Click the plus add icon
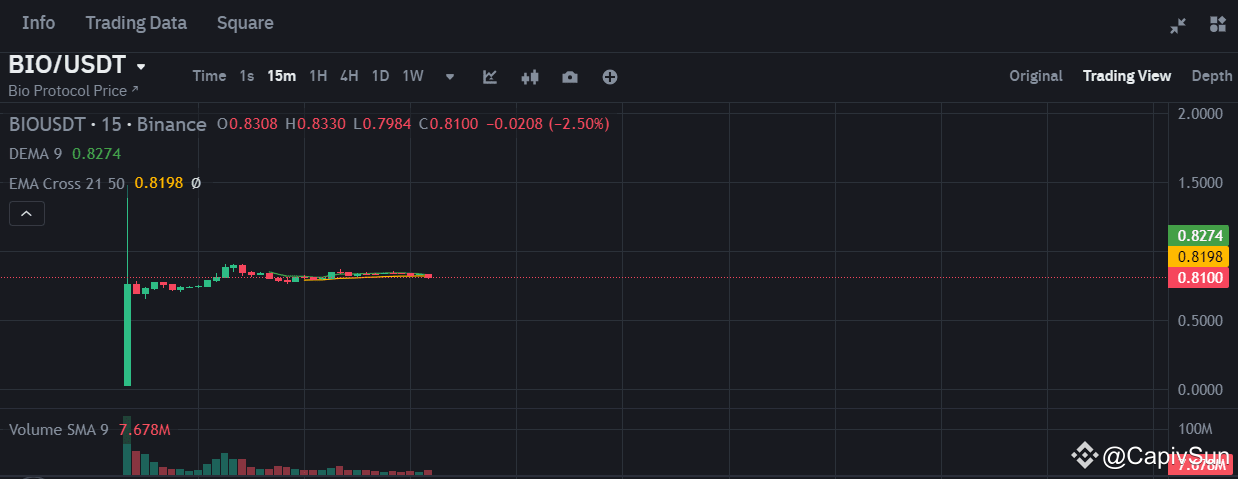The width and height of the screenshot is (1238, 479). coord(609,77)
